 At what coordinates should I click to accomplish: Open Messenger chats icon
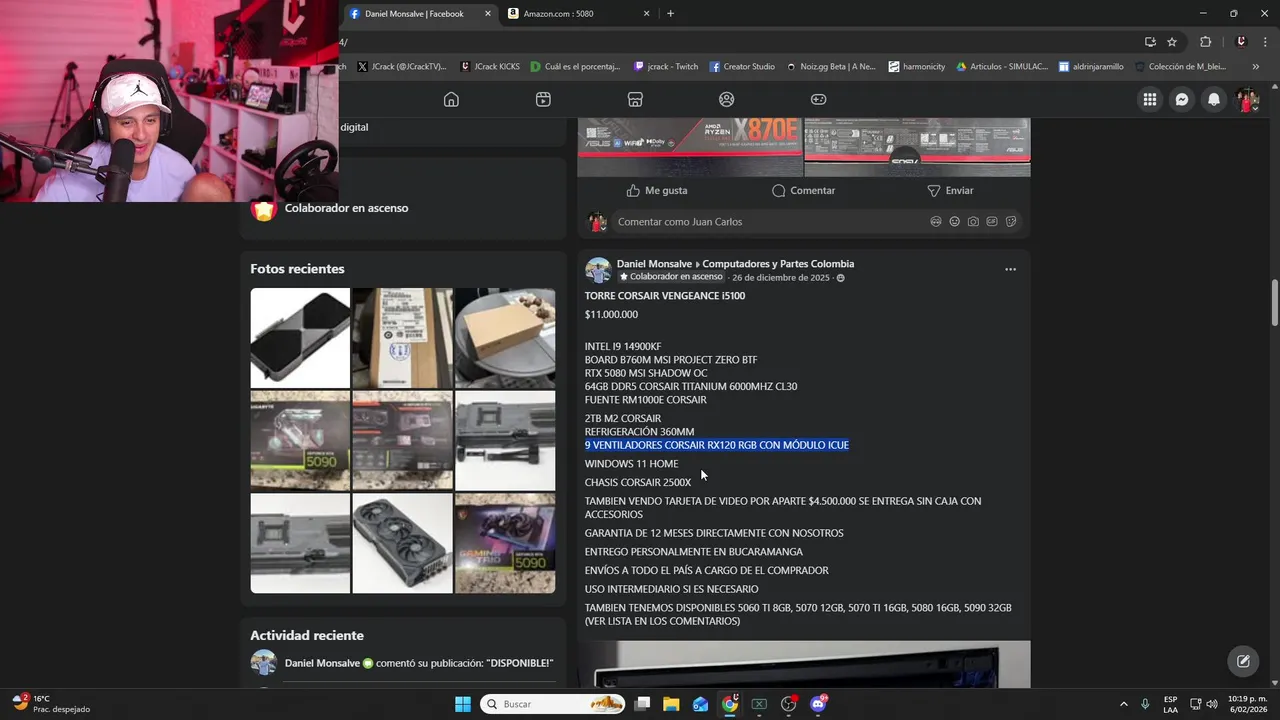click(x=1182, y=99)
